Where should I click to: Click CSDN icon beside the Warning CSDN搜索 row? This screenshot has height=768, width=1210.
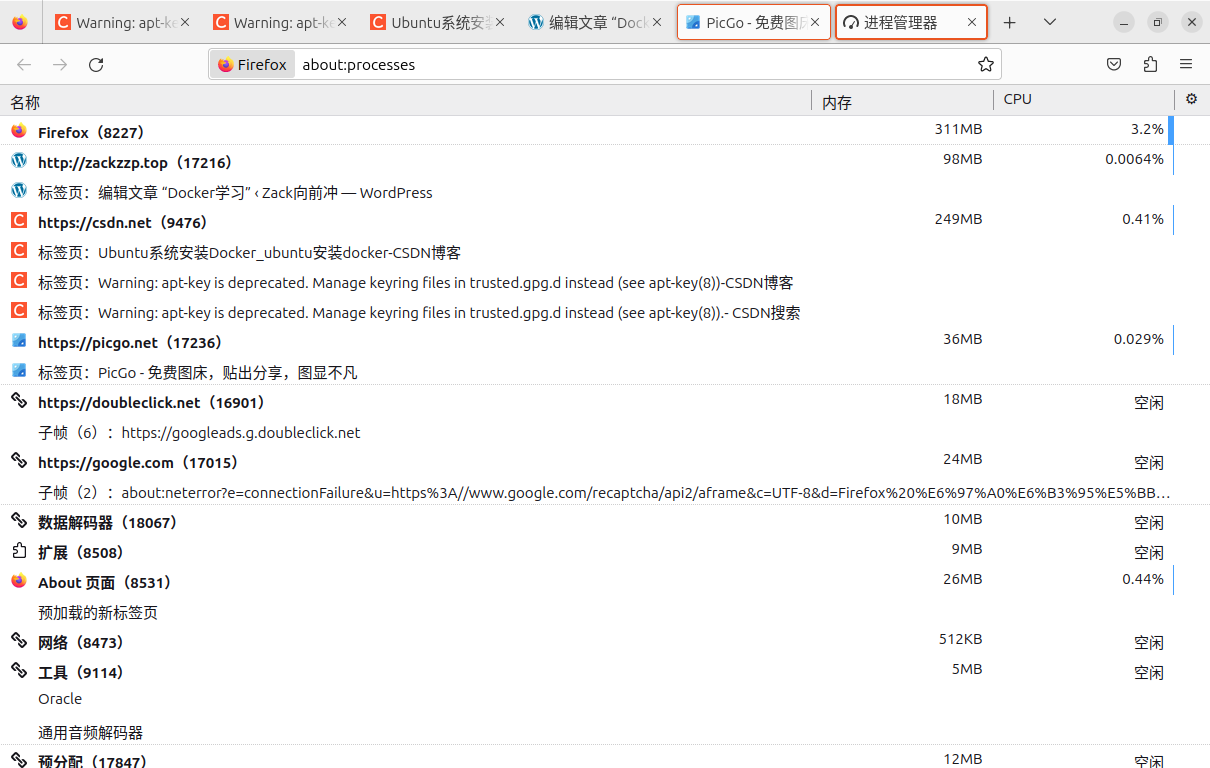[18, 310]
